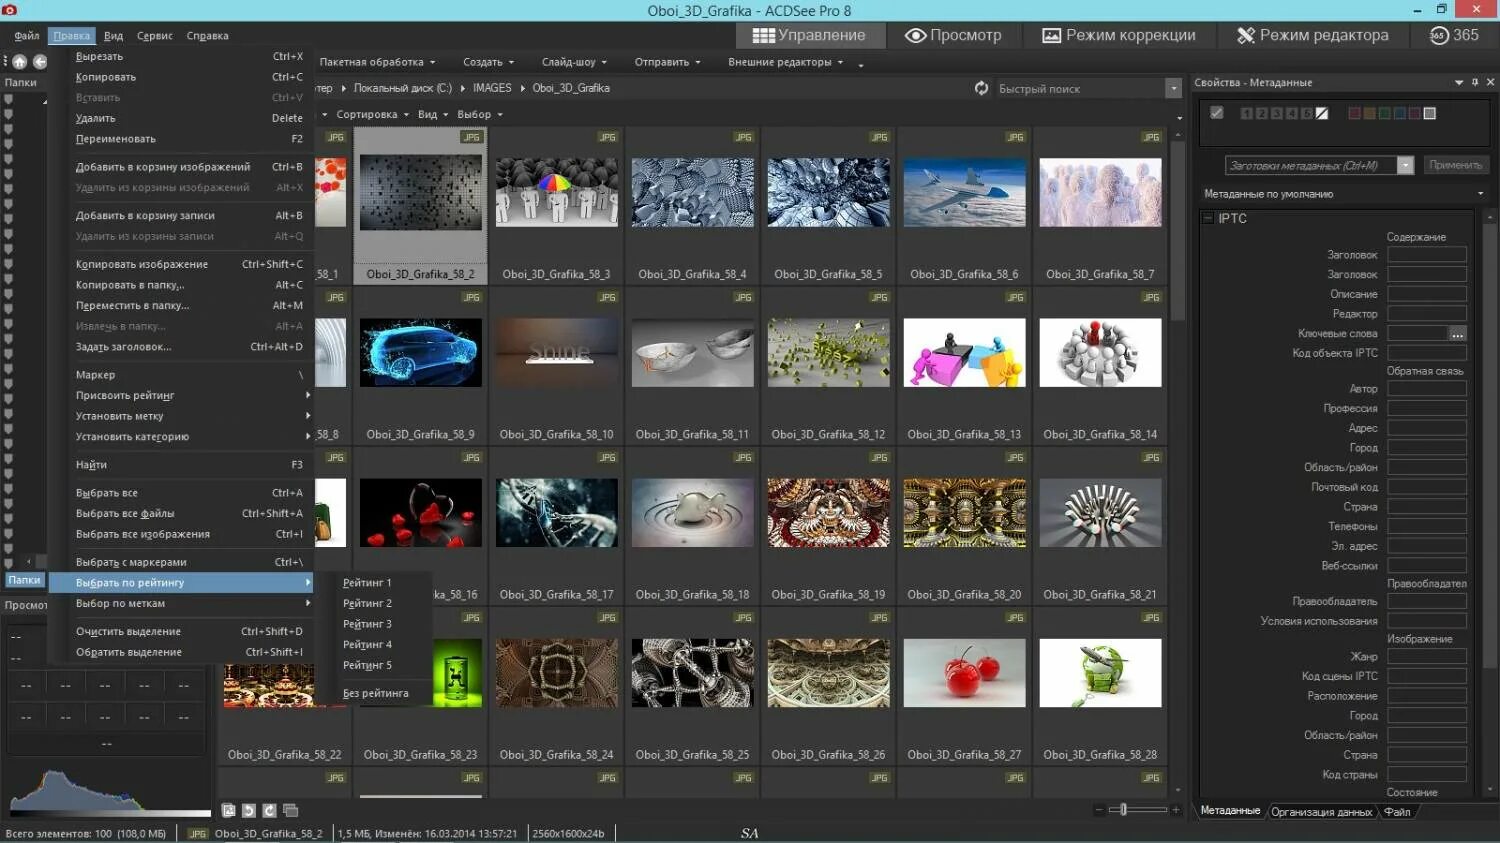Click the Применить button
Image resolution: width=1500 pixels, height=843 pixels.
click(1455, 165)
